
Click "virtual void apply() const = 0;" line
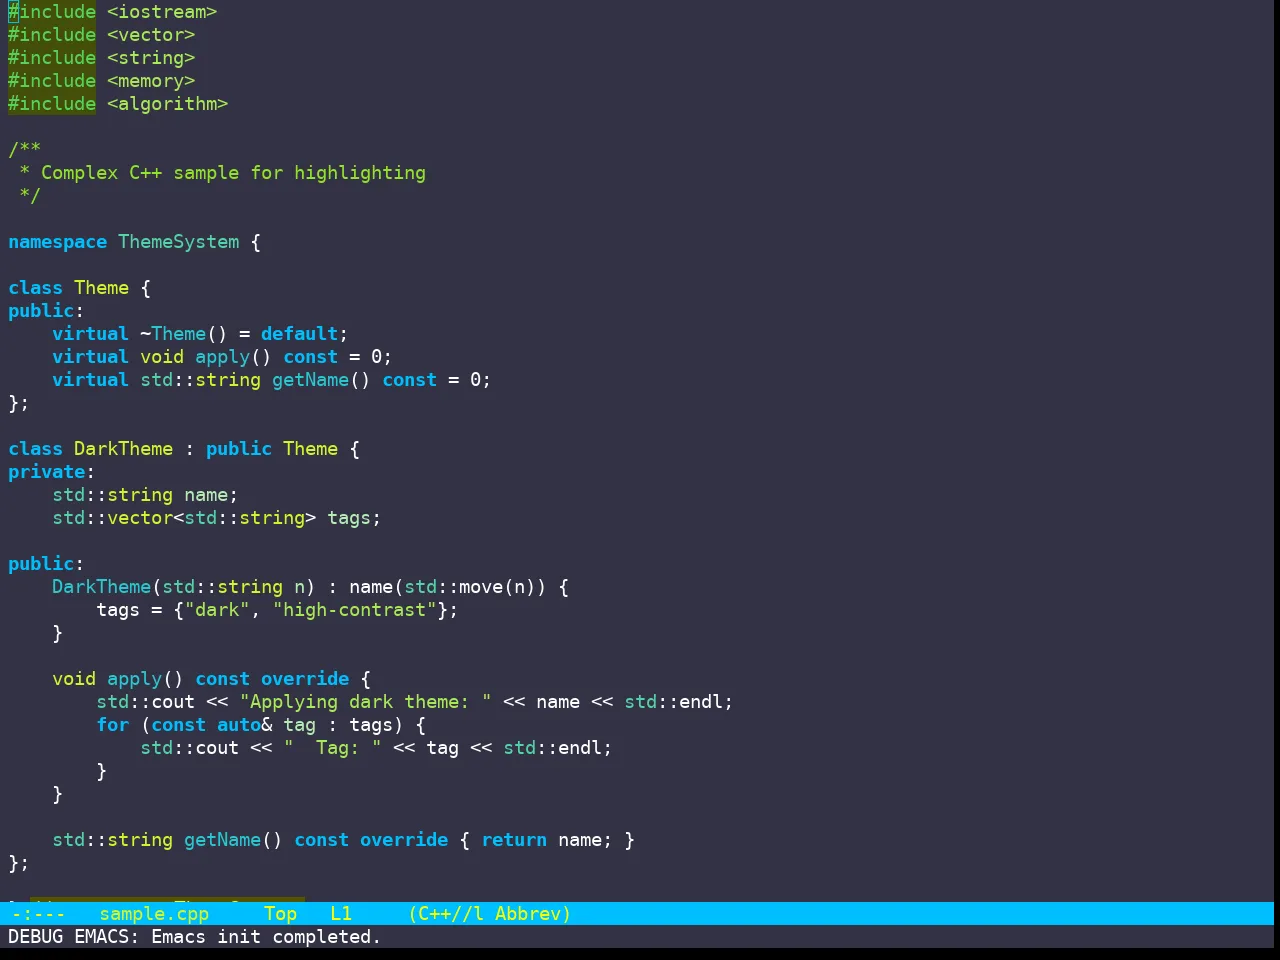[222, 357]
